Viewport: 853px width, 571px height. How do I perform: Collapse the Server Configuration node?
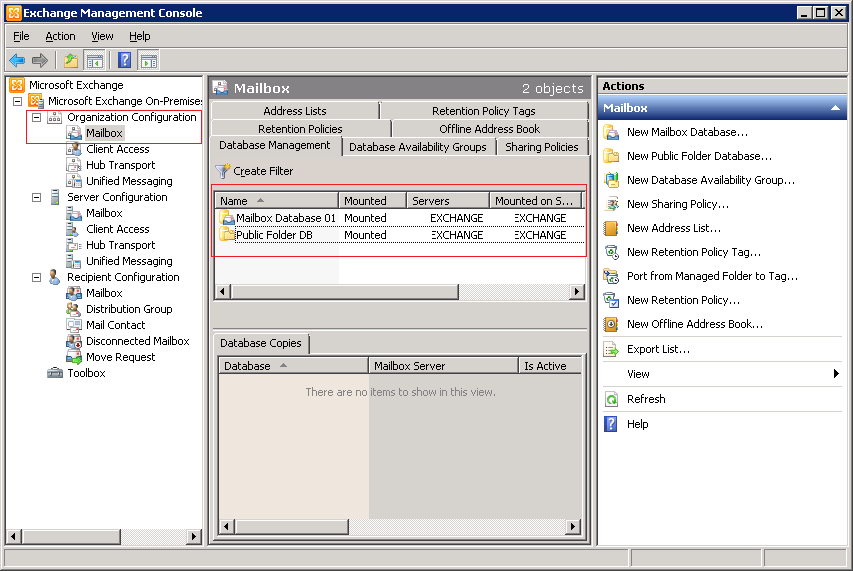pyautogui.click(x=36, y=197)
